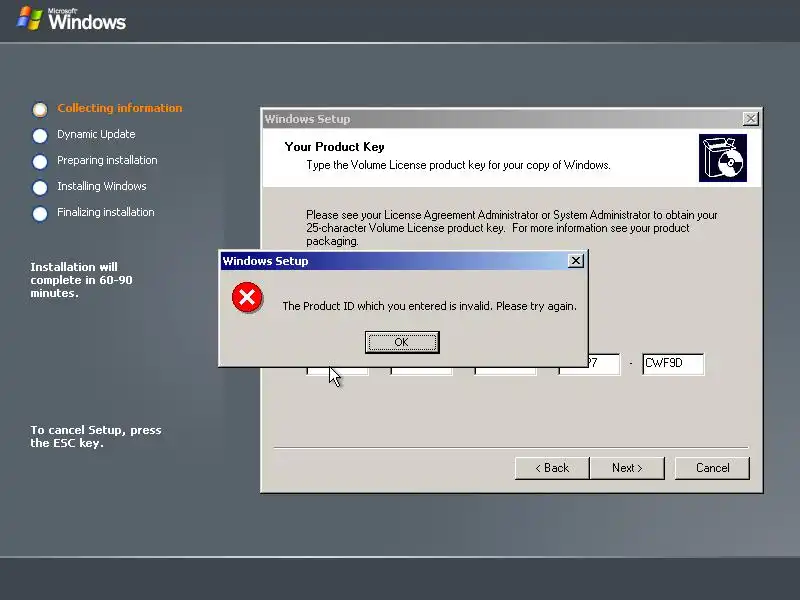Select the Collecting information step bullet
This screenshot has width=800, height=600.
point(40,109)
